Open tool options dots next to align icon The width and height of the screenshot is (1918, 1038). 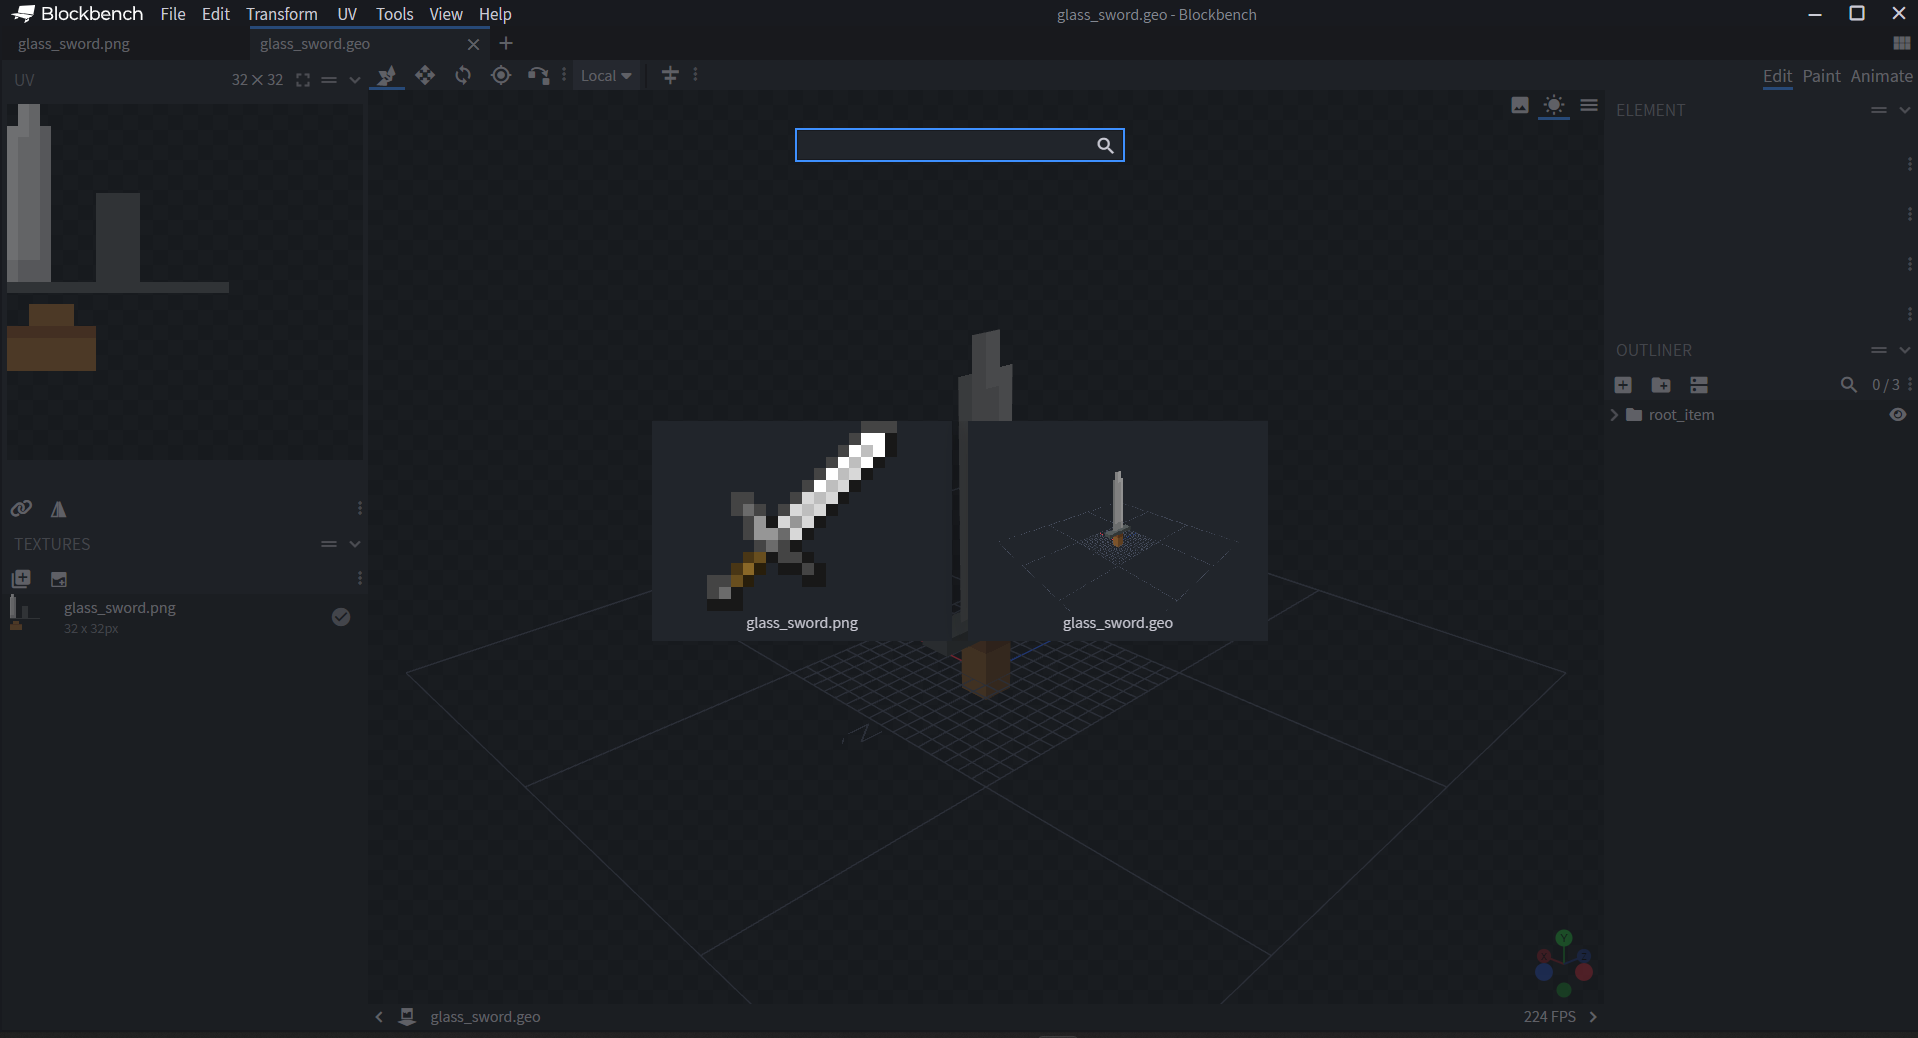(696, 76)
